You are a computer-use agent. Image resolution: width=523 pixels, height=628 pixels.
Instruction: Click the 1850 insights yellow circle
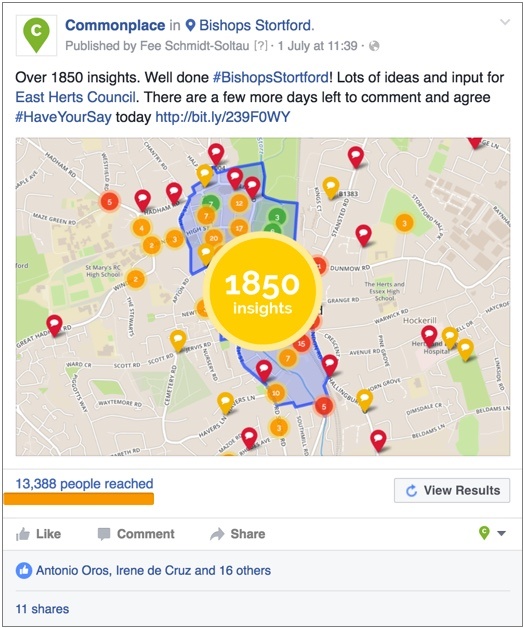[262, 292]
